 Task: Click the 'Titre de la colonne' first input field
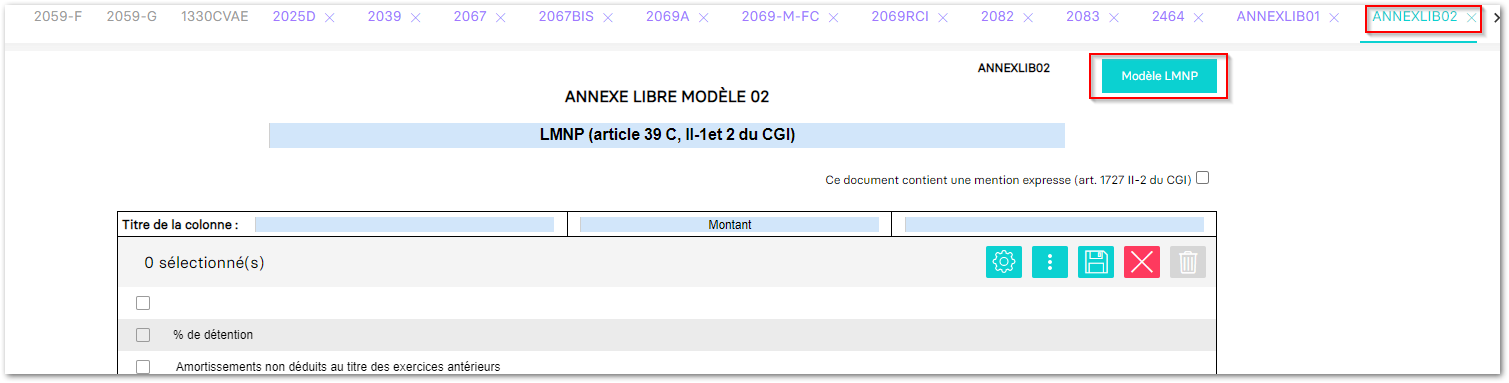[x=404, y=225]
